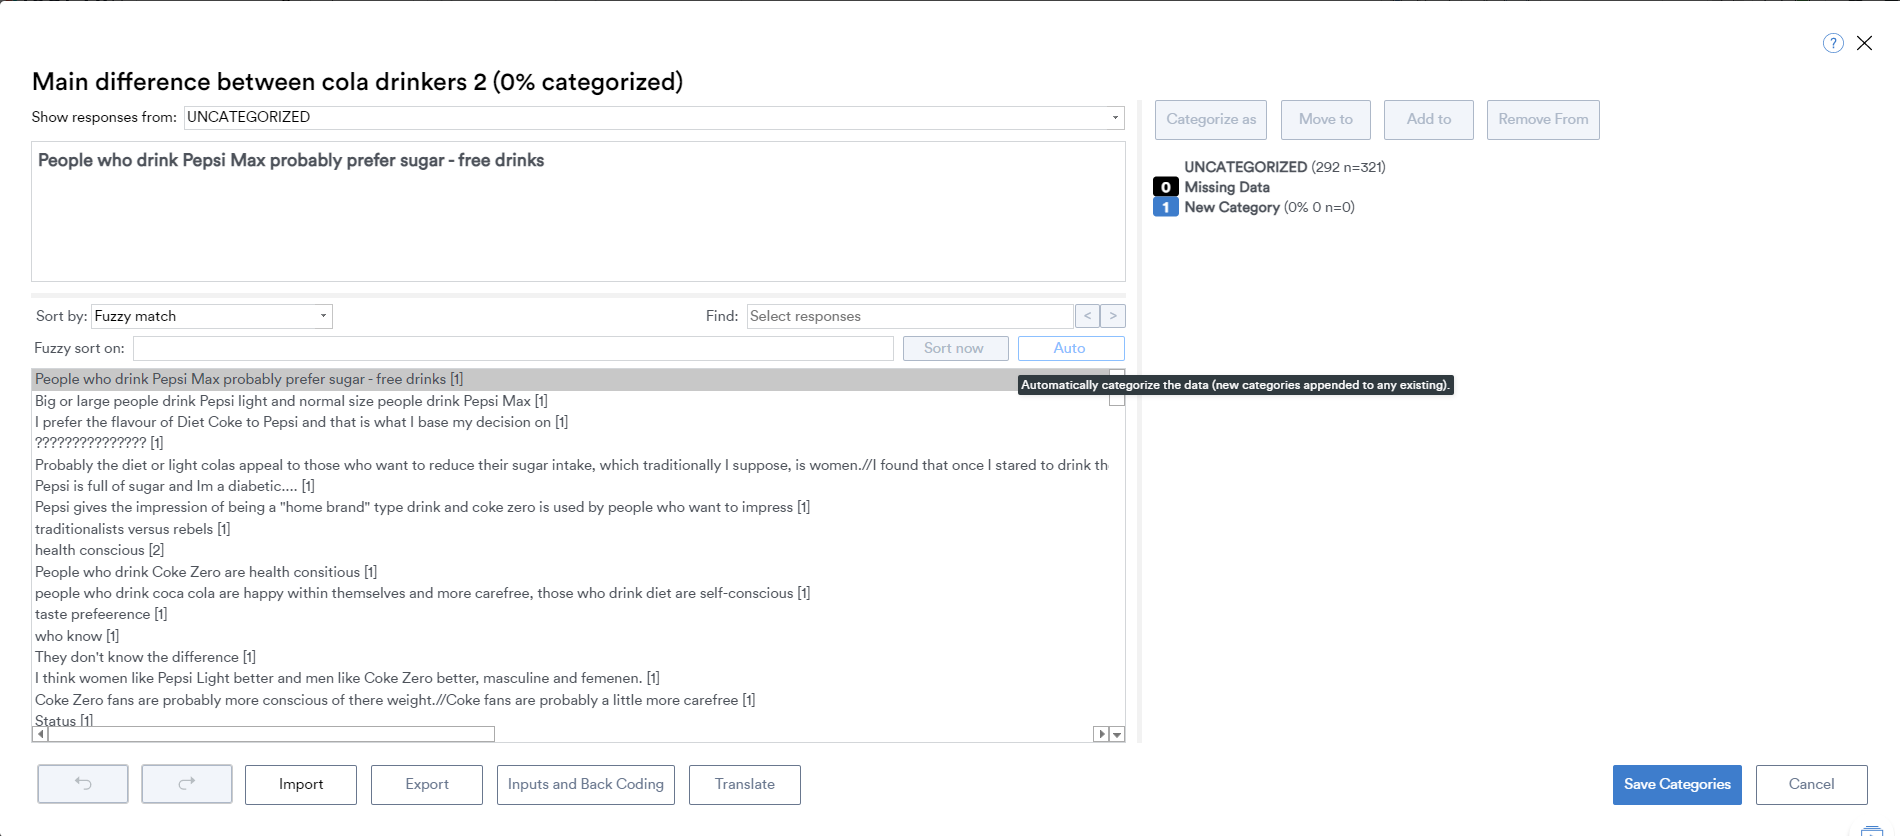
Task: Click the Export button
Action: [x=427, y=784]
